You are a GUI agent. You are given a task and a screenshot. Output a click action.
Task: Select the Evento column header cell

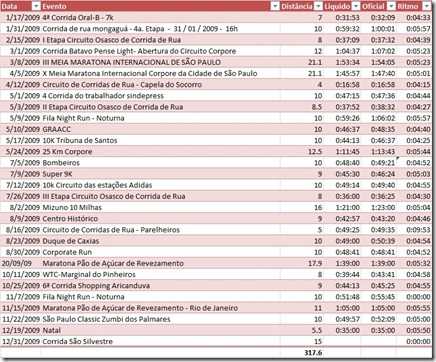click(161, 6)
